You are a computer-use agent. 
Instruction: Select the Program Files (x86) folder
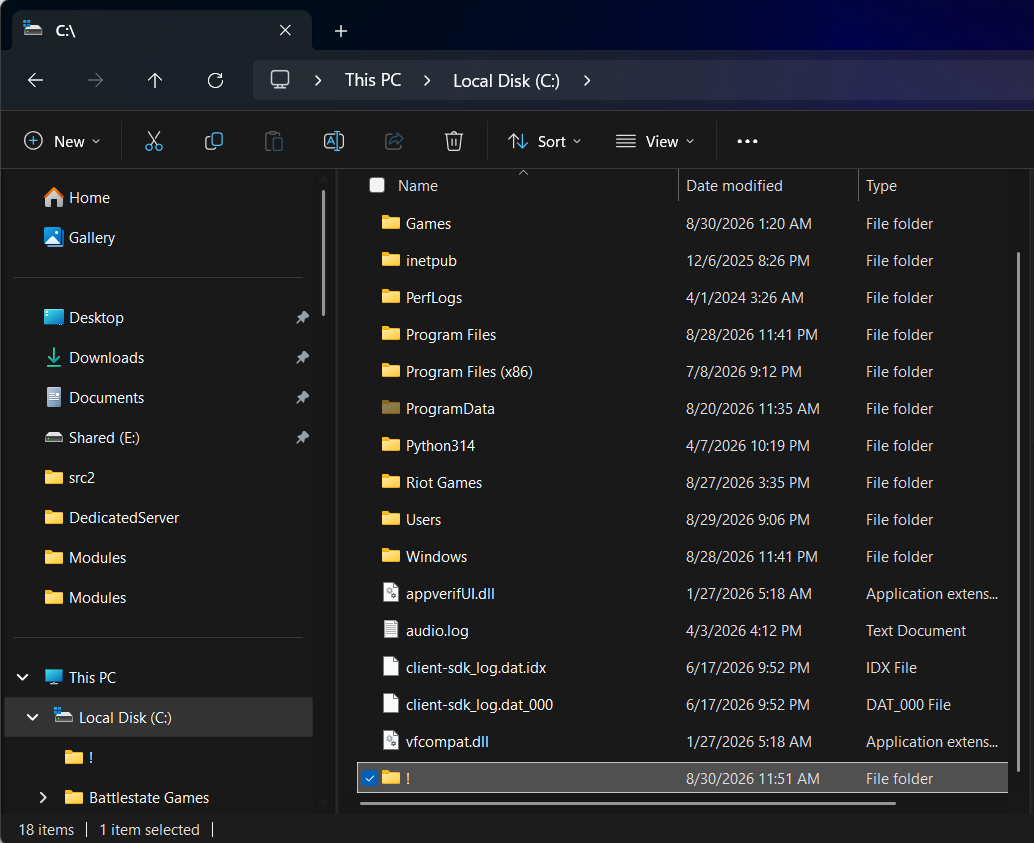(682, 371)
